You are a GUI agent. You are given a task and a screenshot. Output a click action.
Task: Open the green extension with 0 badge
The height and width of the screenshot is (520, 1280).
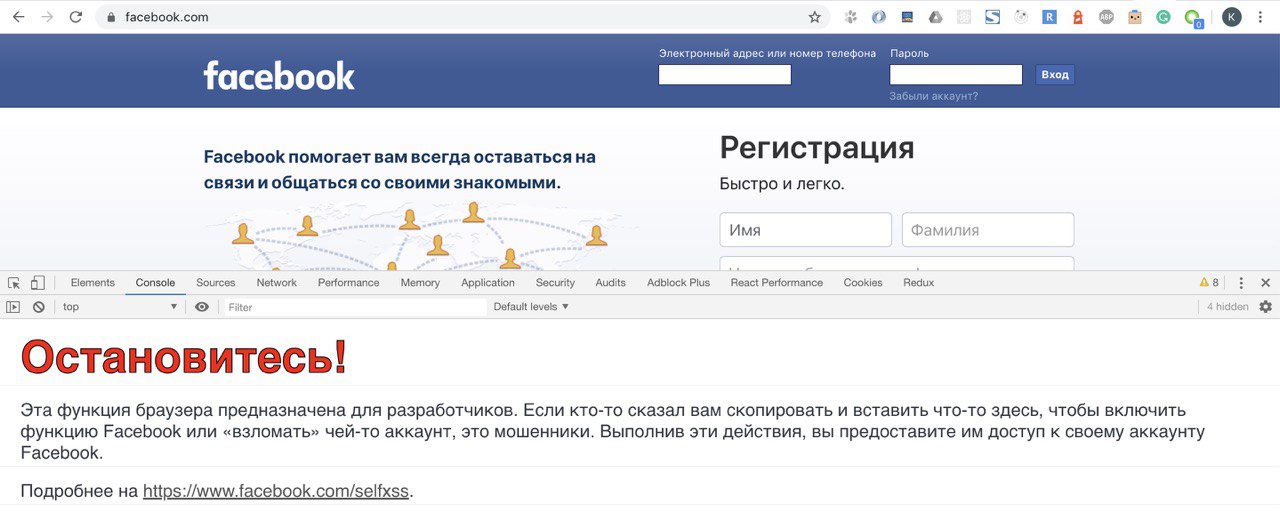pos(1192,18)
